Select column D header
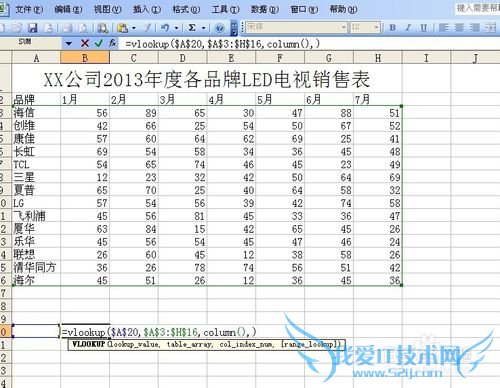 coord(183,58)
